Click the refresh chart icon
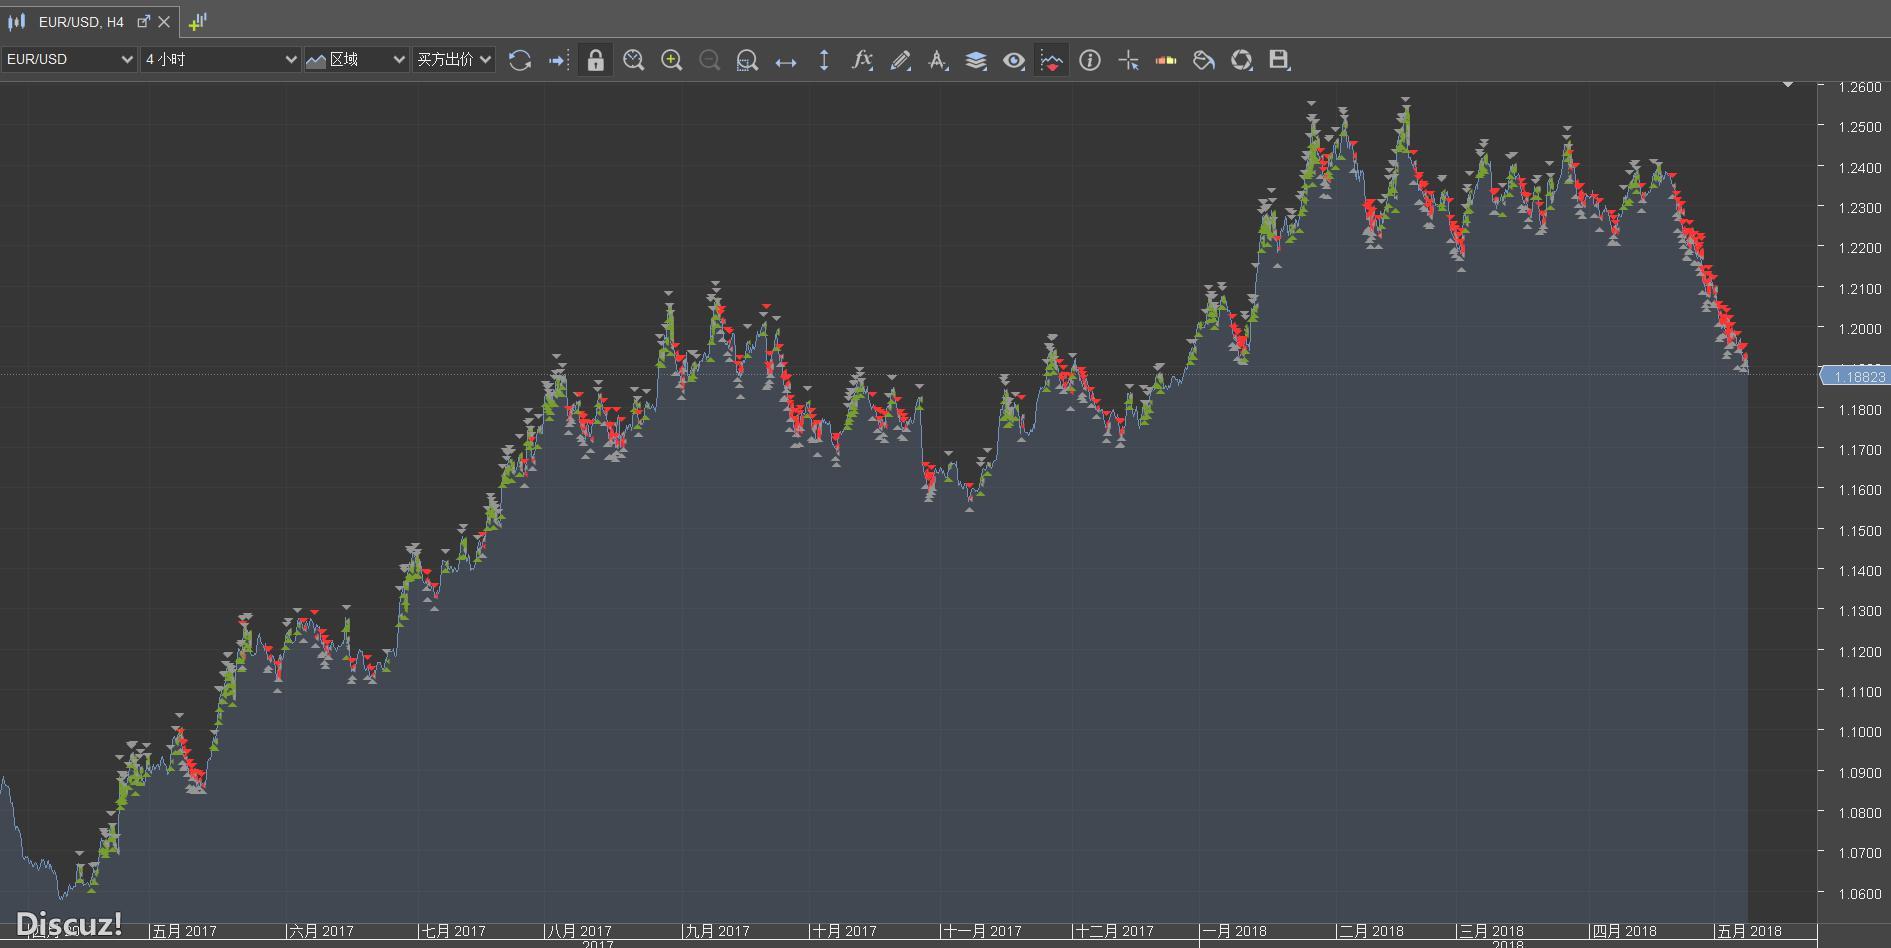1891x948 pixels. (520, 60)
